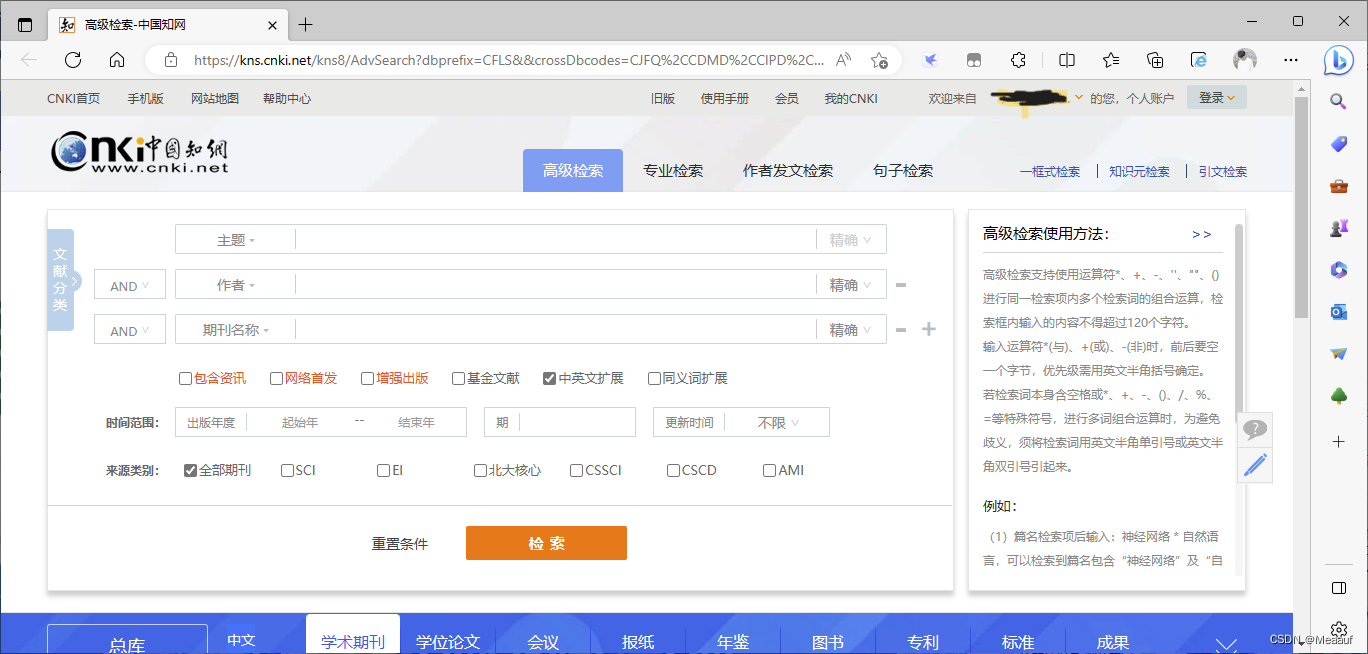Click 重置条件 to reset conditions
The height and width of the screenshot is (654, 1368).
[400, 544]
